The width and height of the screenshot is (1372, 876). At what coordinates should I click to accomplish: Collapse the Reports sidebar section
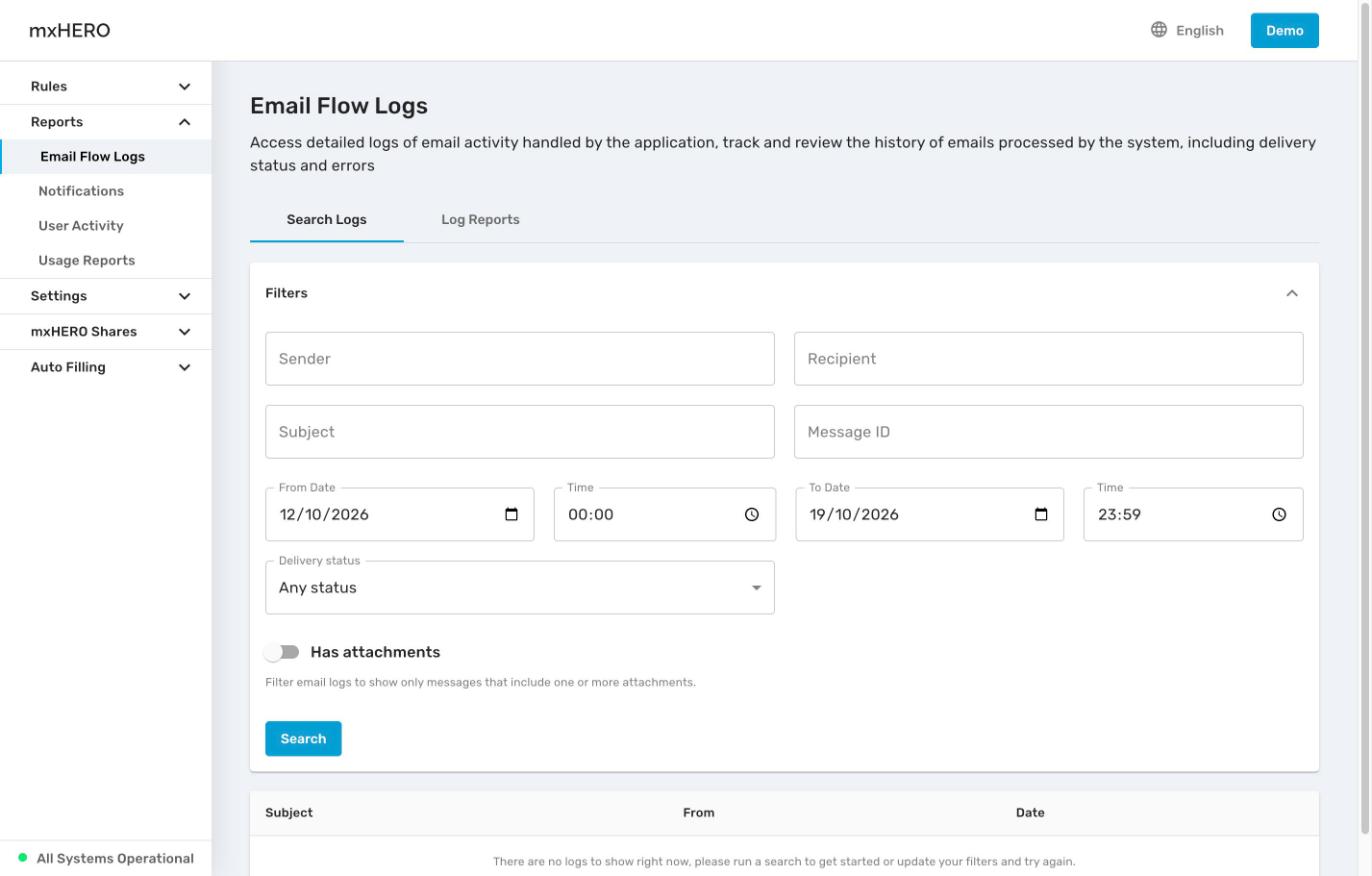pos(106,122)
